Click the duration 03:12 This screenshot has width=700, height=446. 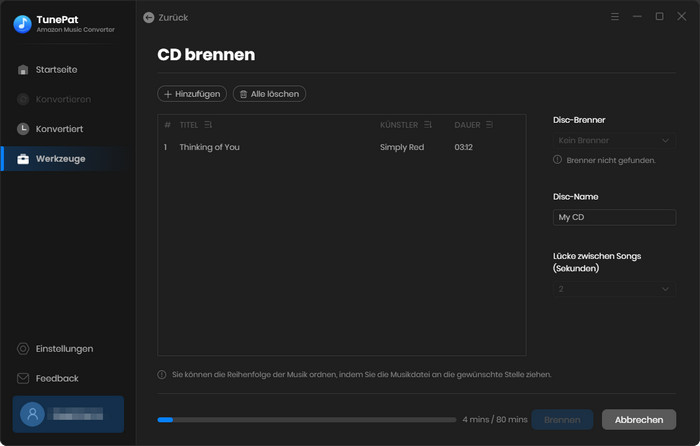tap(463, 147)
